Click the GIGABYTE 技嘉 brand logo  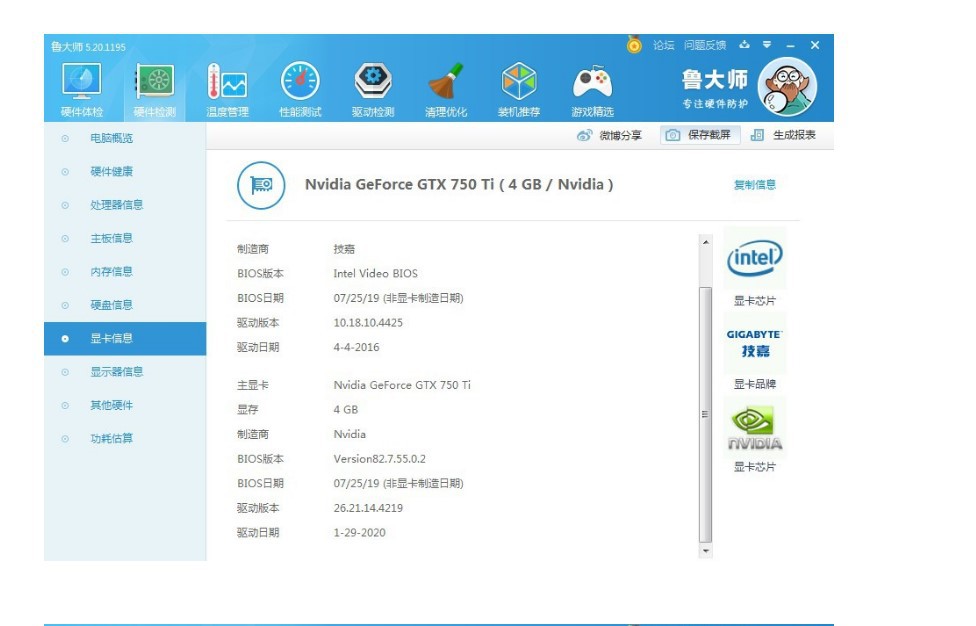point(754,343)
